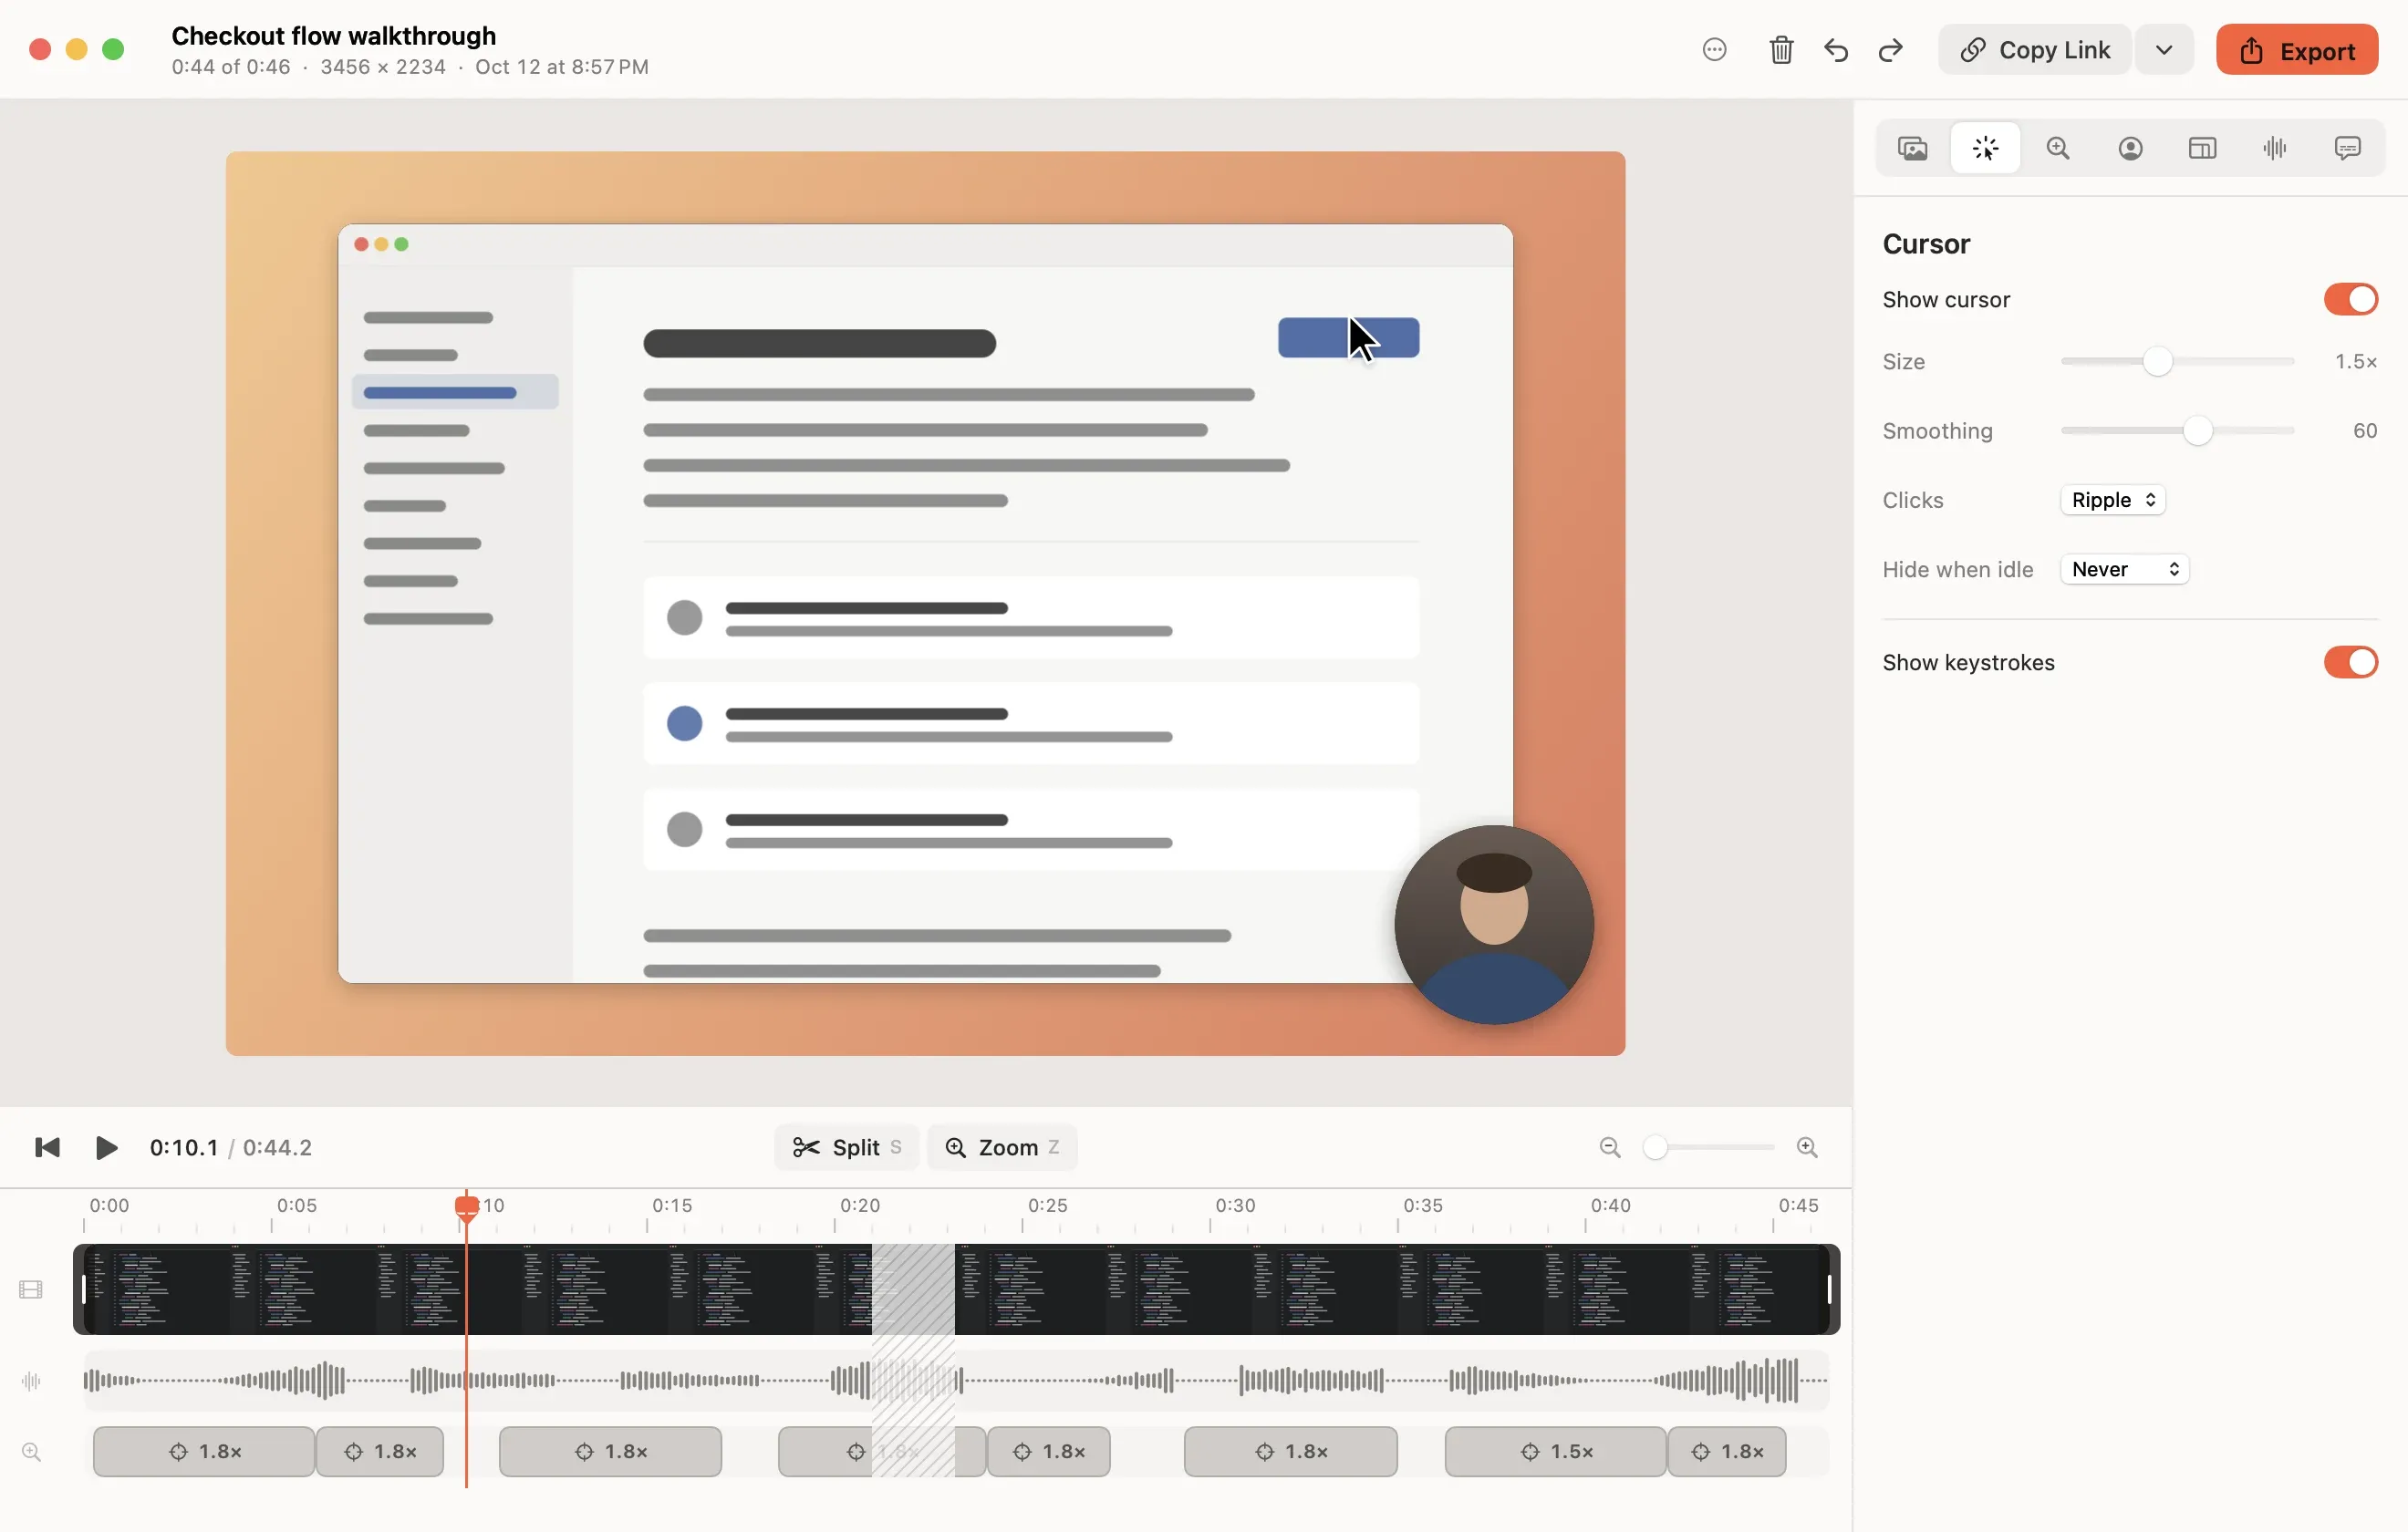The height and width of the screenshot is (1532, 2408).
Task: Skip back to start of recording
Action: tap(47, 1147)
